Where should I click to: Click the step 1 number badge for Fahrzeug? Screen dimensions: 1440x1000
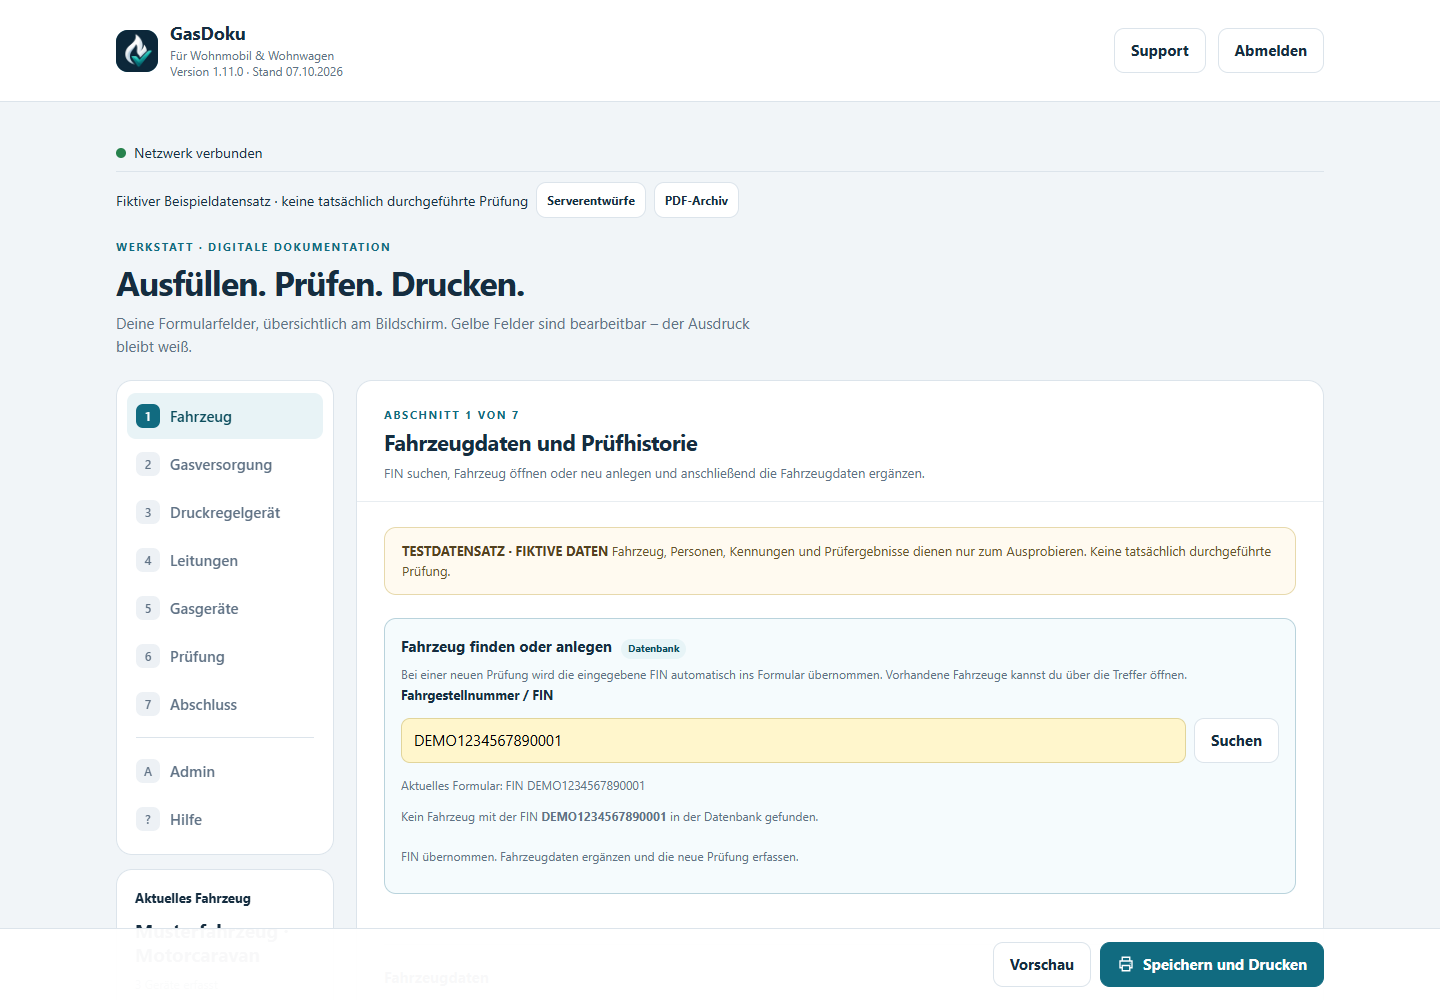(148, 416)
